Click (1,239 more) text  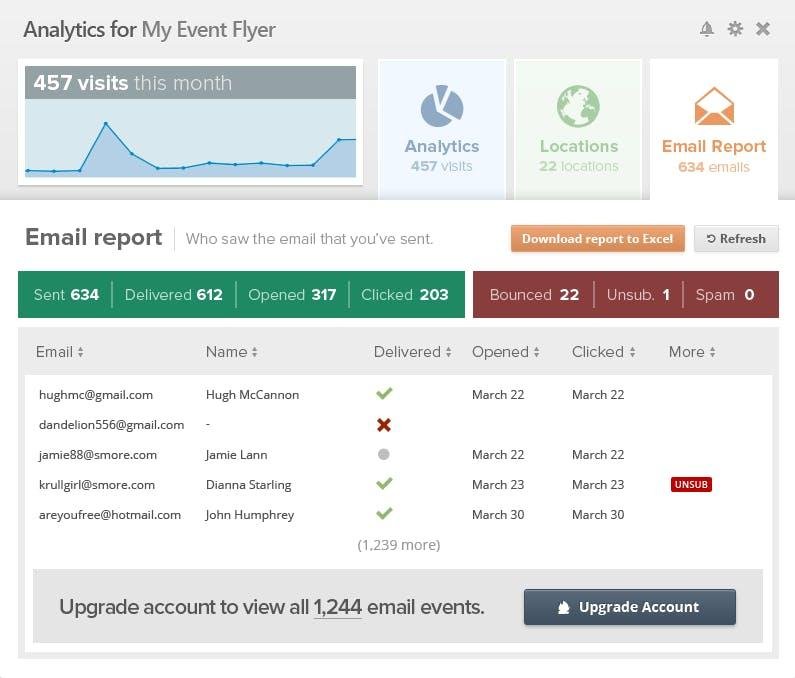point(399,545)
